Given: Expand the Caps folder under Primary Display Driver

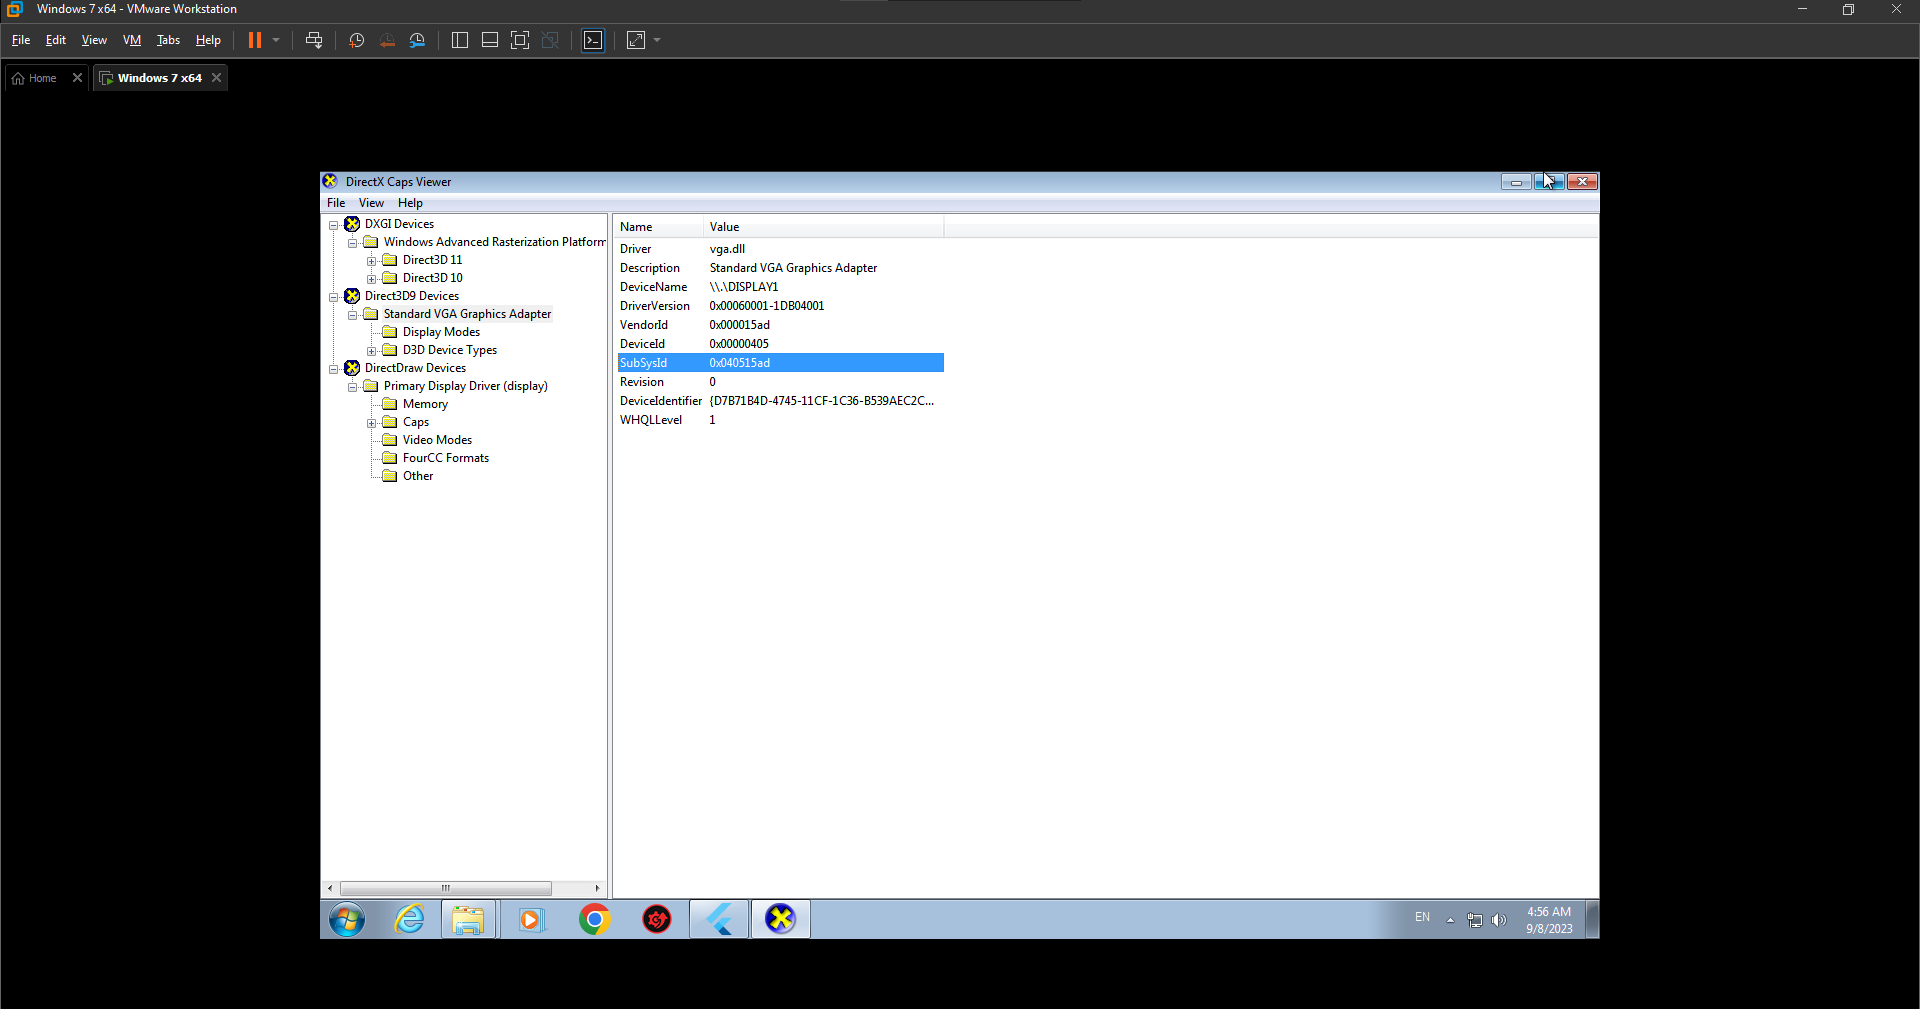Looking at the screenshot, I should [371, 421].
